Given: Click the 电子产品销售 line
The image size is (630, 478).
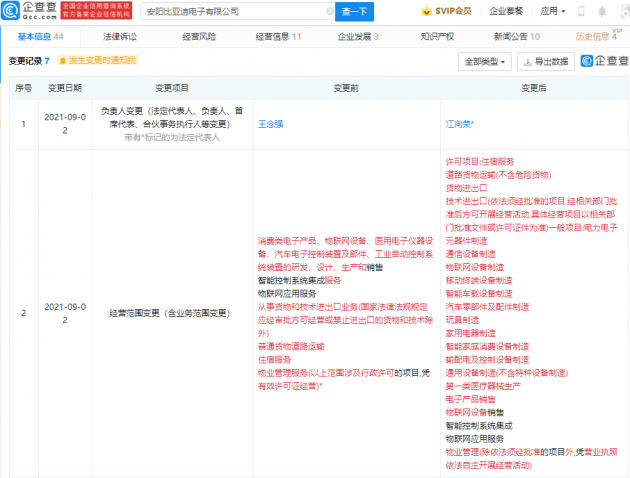Looking at the screenshot, I should [470, 399].
